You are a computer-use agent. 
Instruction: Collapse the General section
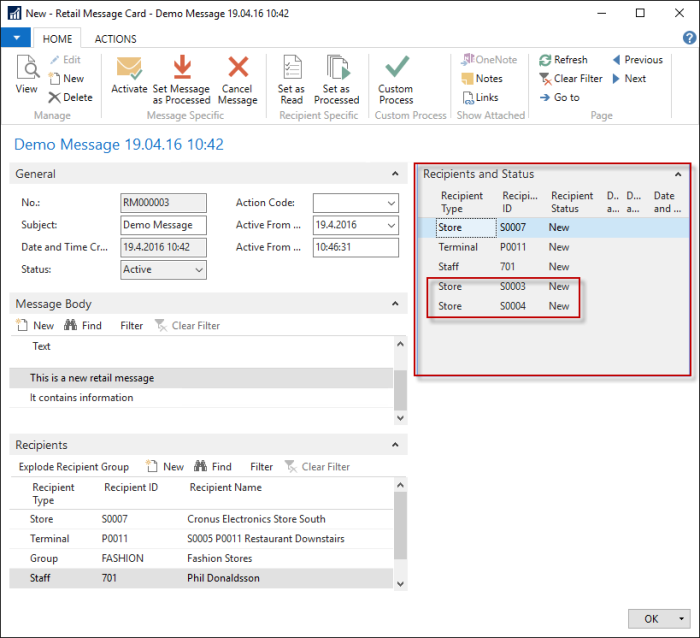pyautogui.click(x=395, y=174)
